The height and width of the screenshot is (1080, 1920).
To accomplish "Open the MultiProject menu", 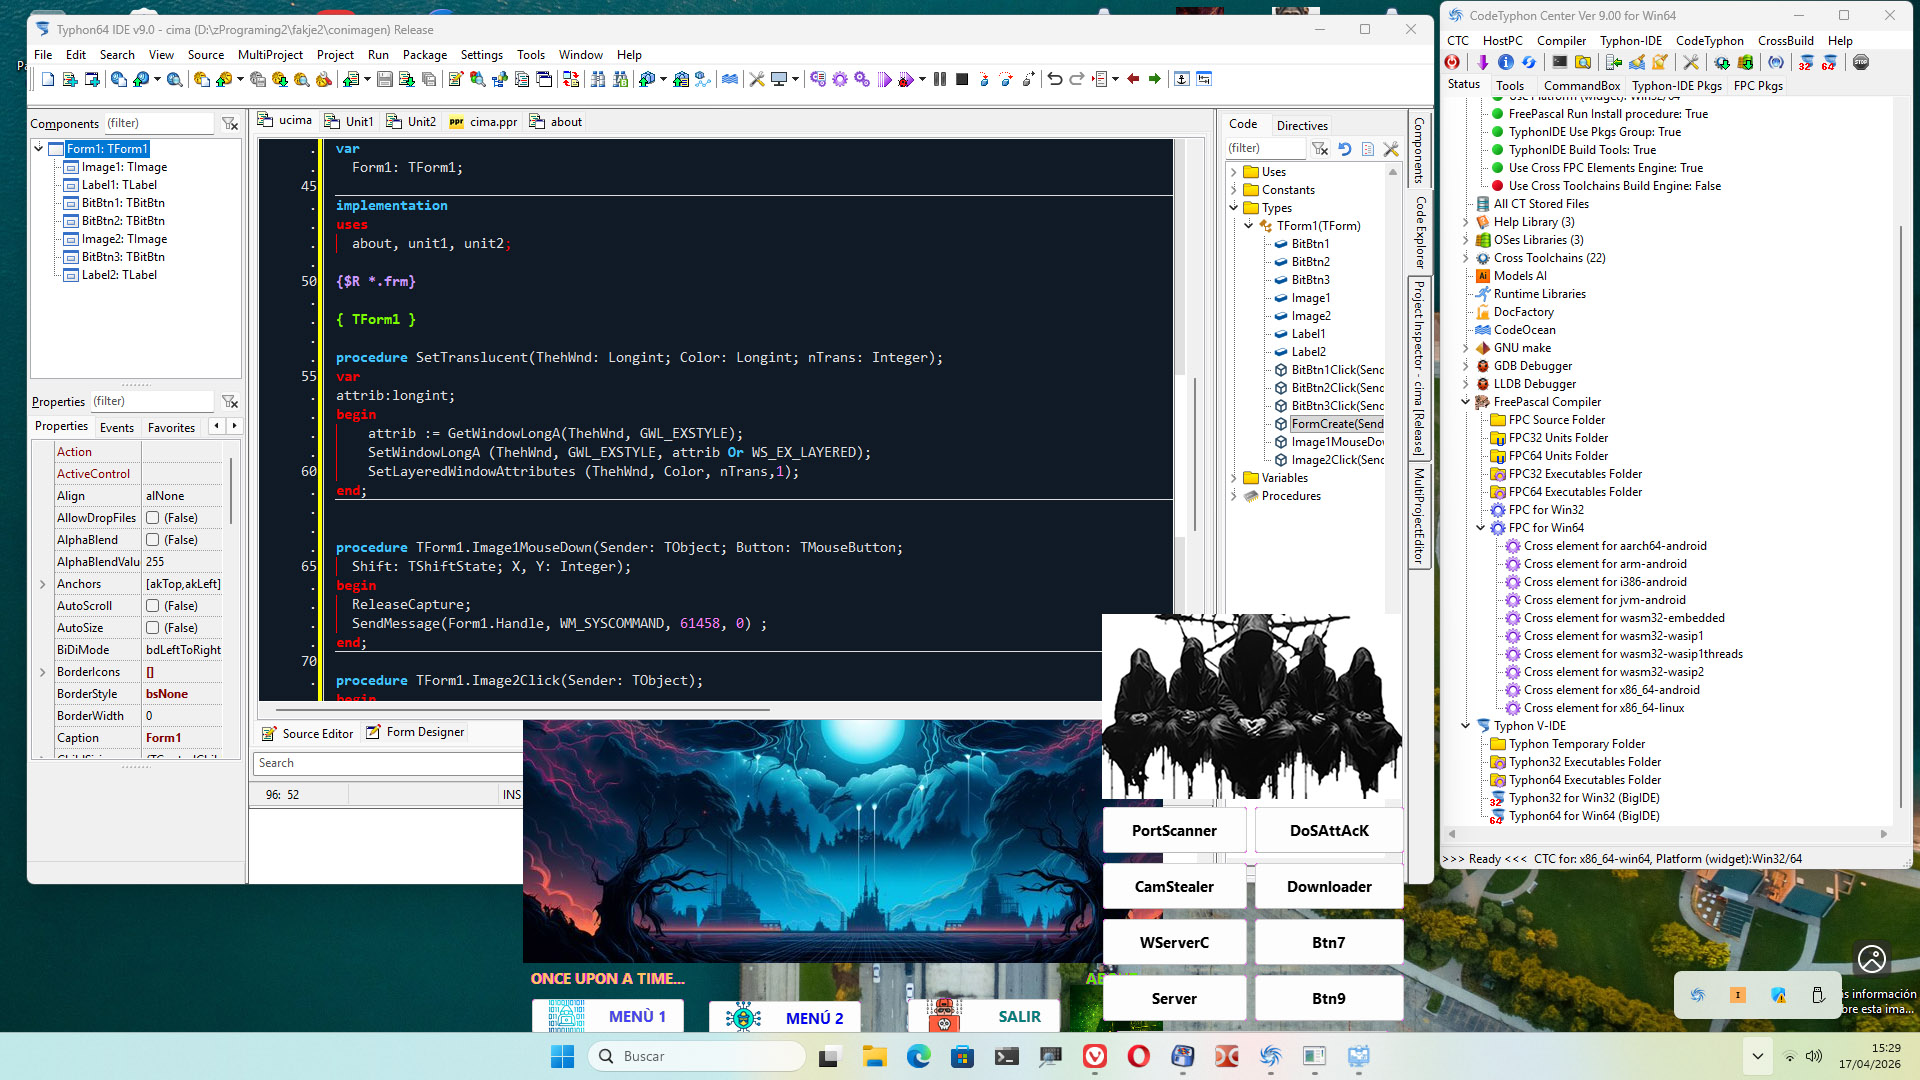I will (x=270, y=55).
